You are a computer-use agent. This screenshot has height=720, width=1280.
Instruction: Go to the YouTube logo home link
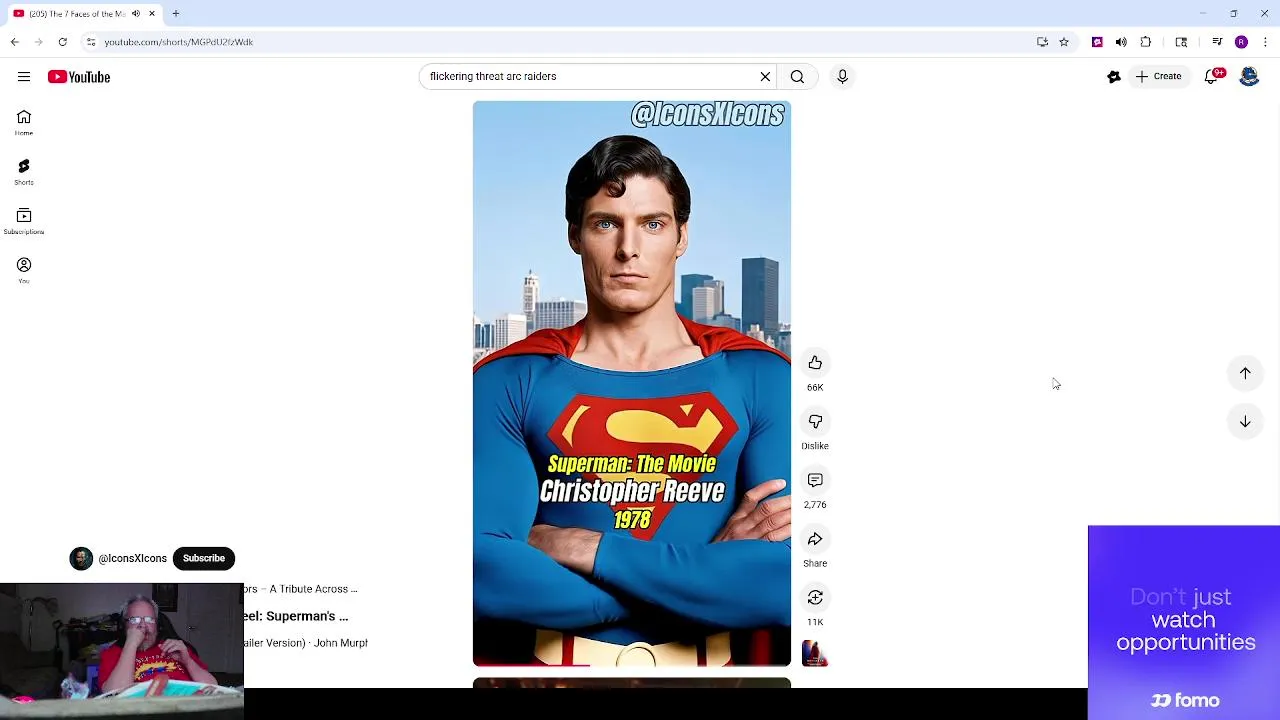coord(79,77)
